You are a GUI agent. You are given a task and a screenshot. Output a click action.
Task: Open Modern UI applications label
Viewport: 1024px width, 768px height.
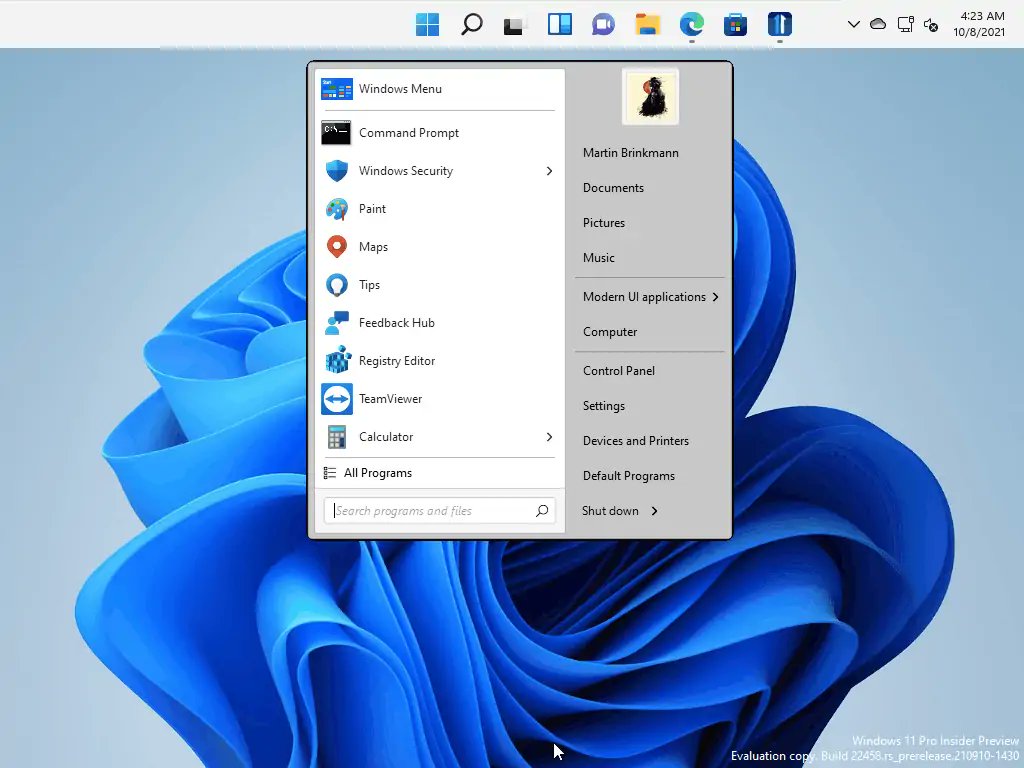(645, 297)
